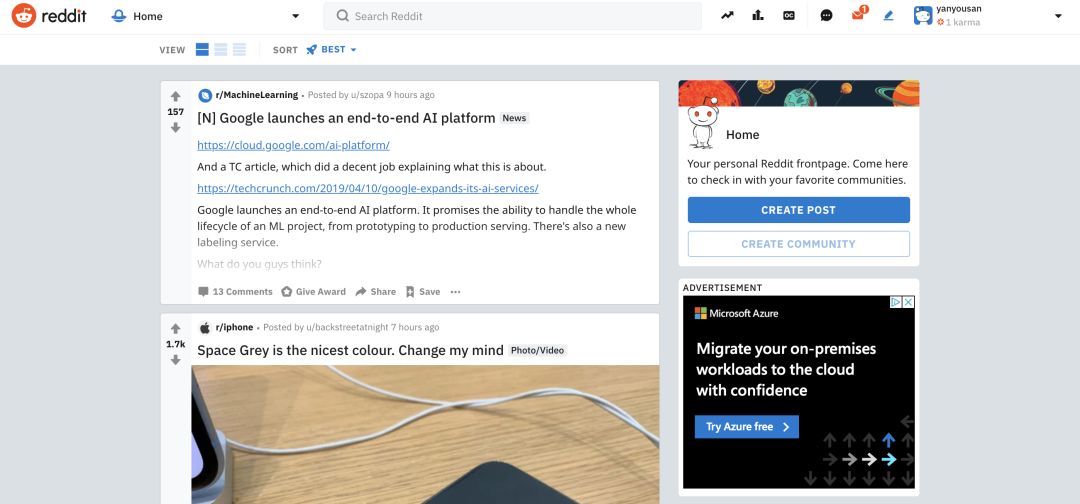The width and height of the screenshot is (1080, 504).
Task: Downvote the Google AI platform post
Action: (x=175, y=128)
